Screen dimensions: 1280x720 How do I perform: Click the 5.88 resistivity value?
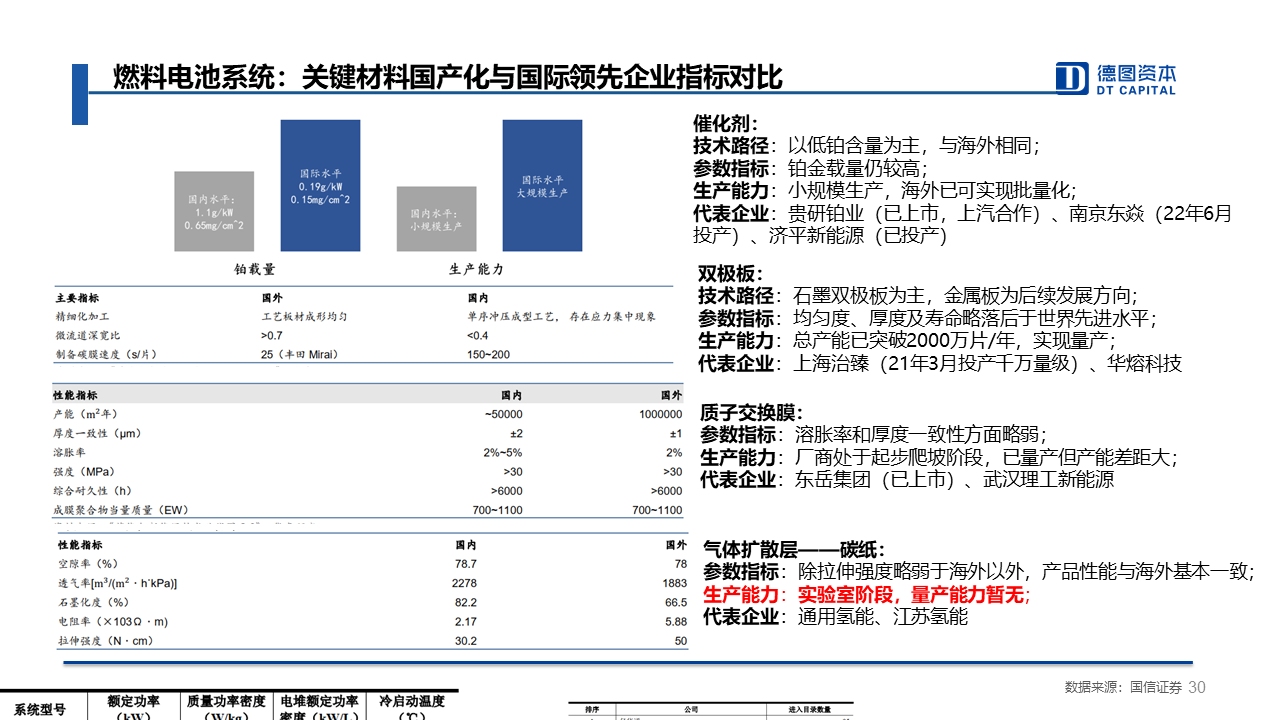676,622
